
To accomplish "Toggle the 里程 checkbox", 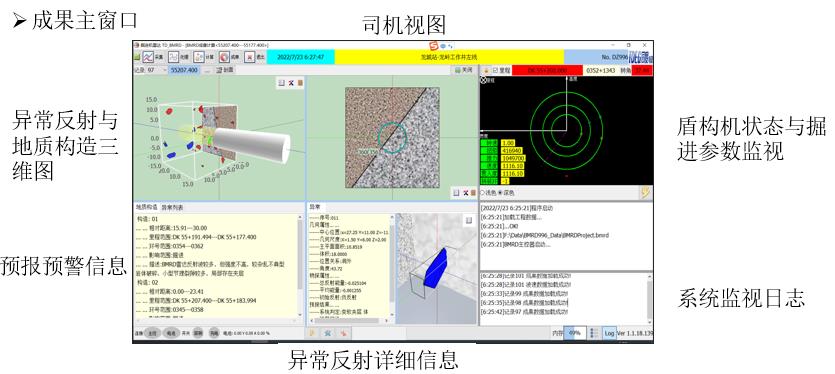I will coord(495,70).
